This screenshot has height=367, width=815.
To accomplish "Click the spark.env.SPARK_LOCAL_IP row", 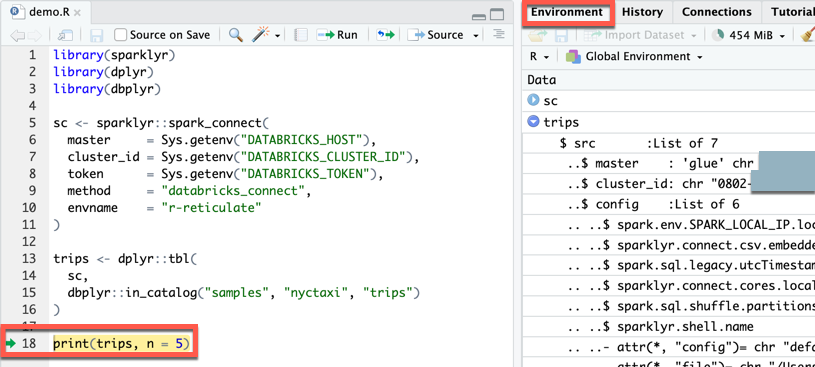I will point(668,225).
